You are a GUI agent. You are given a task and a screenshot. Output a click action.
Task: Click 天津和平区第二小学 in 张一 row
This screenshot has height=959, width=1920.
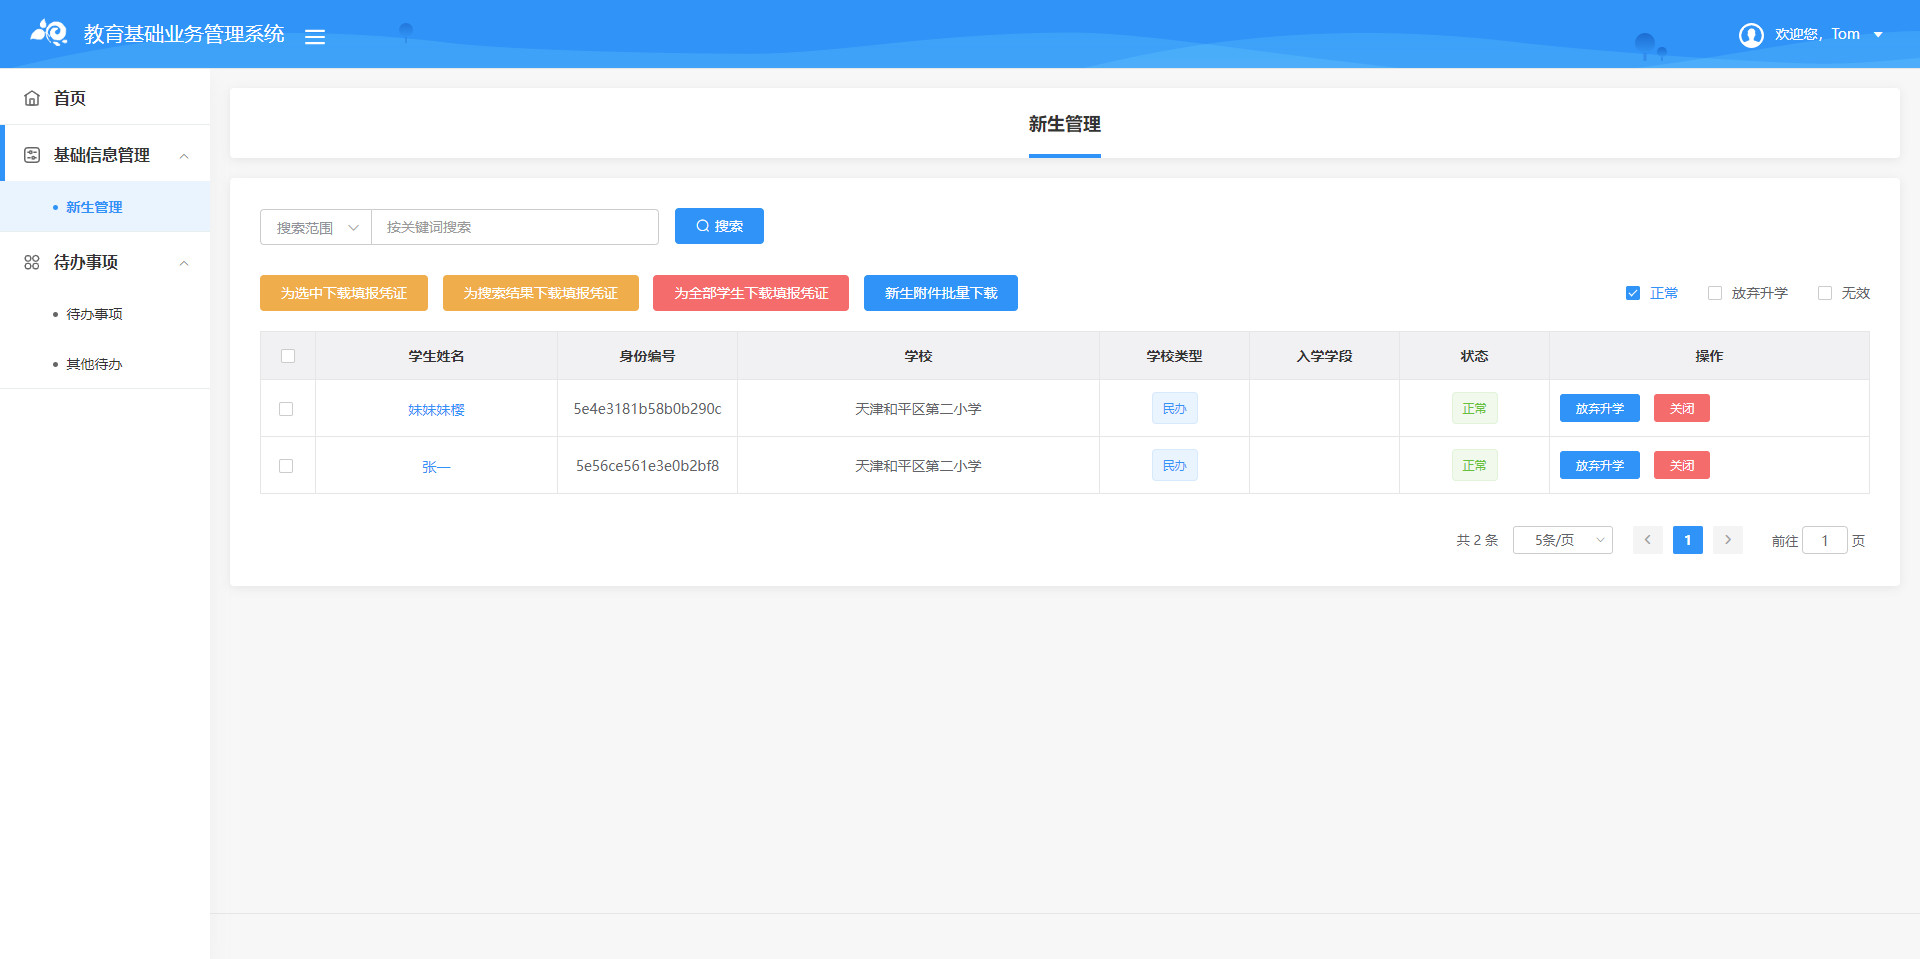918,466
